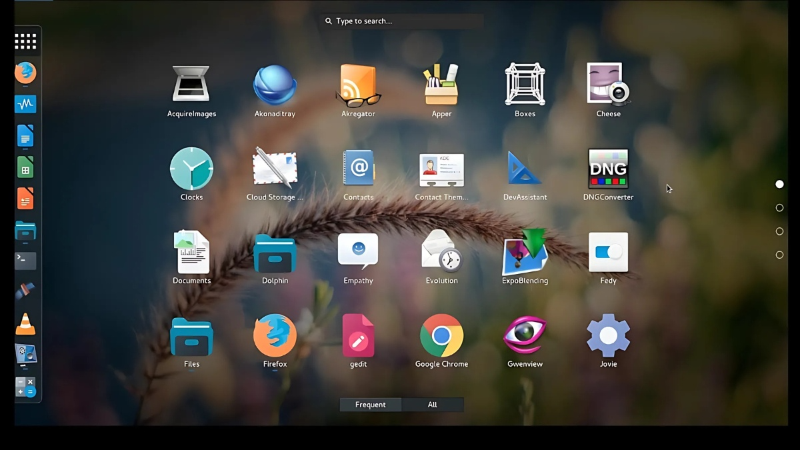Switch to the All tab
The height and width of the screenshot is (450, 800).
432,405
